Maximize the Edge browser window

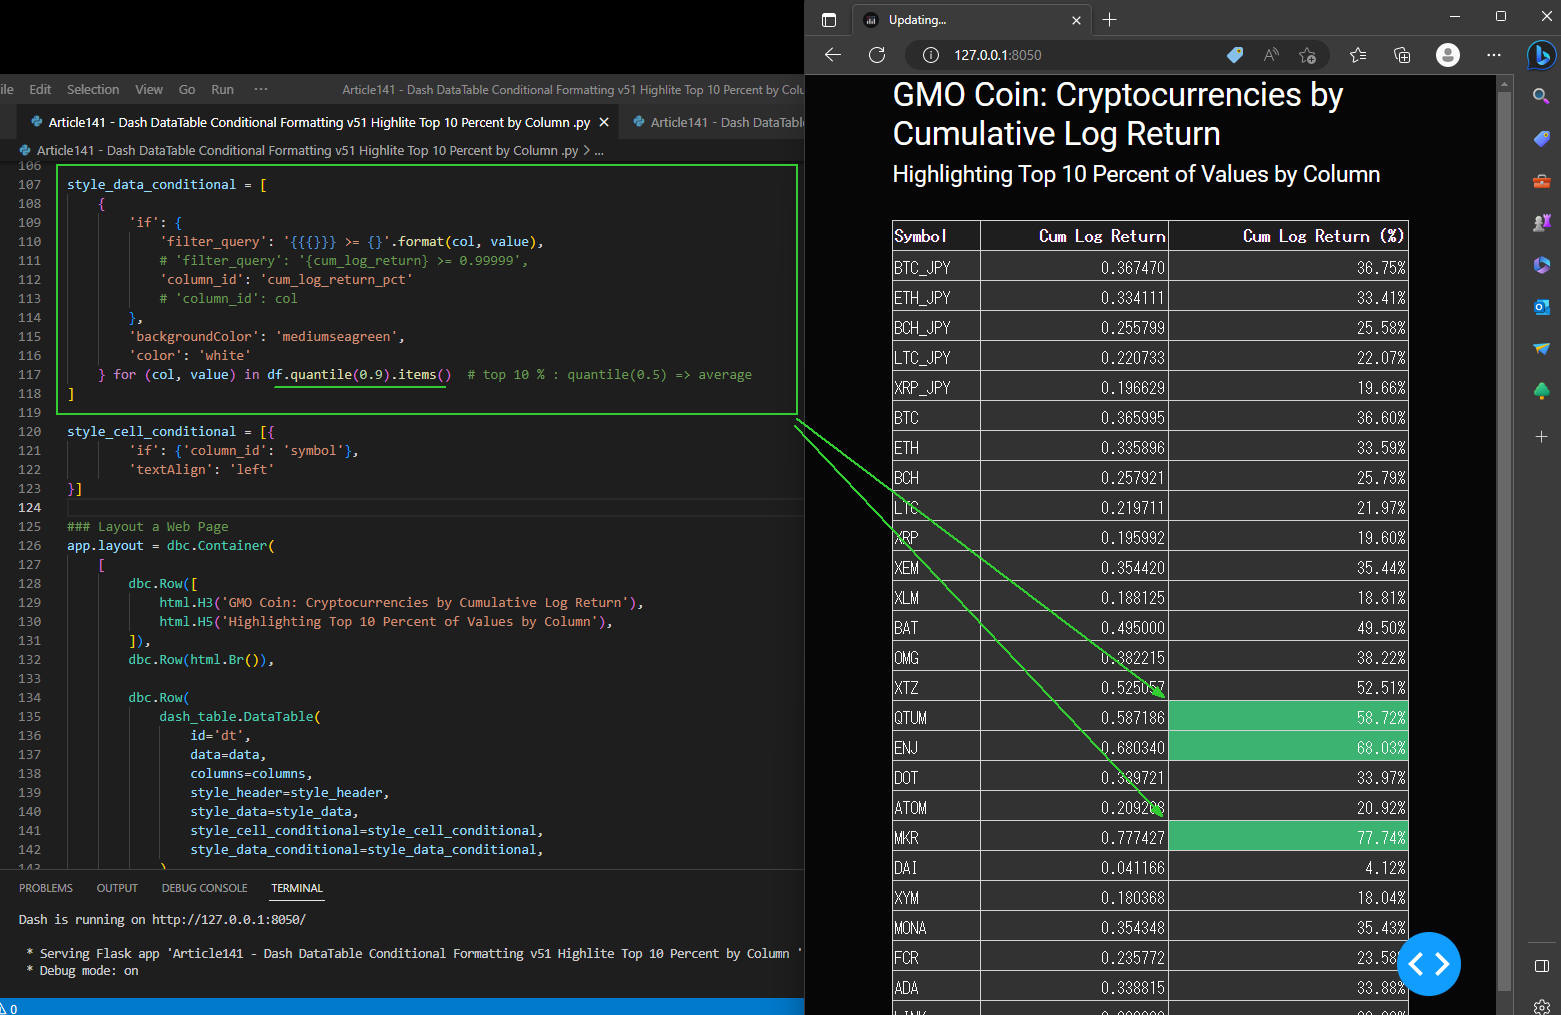tap(1500, 16)
